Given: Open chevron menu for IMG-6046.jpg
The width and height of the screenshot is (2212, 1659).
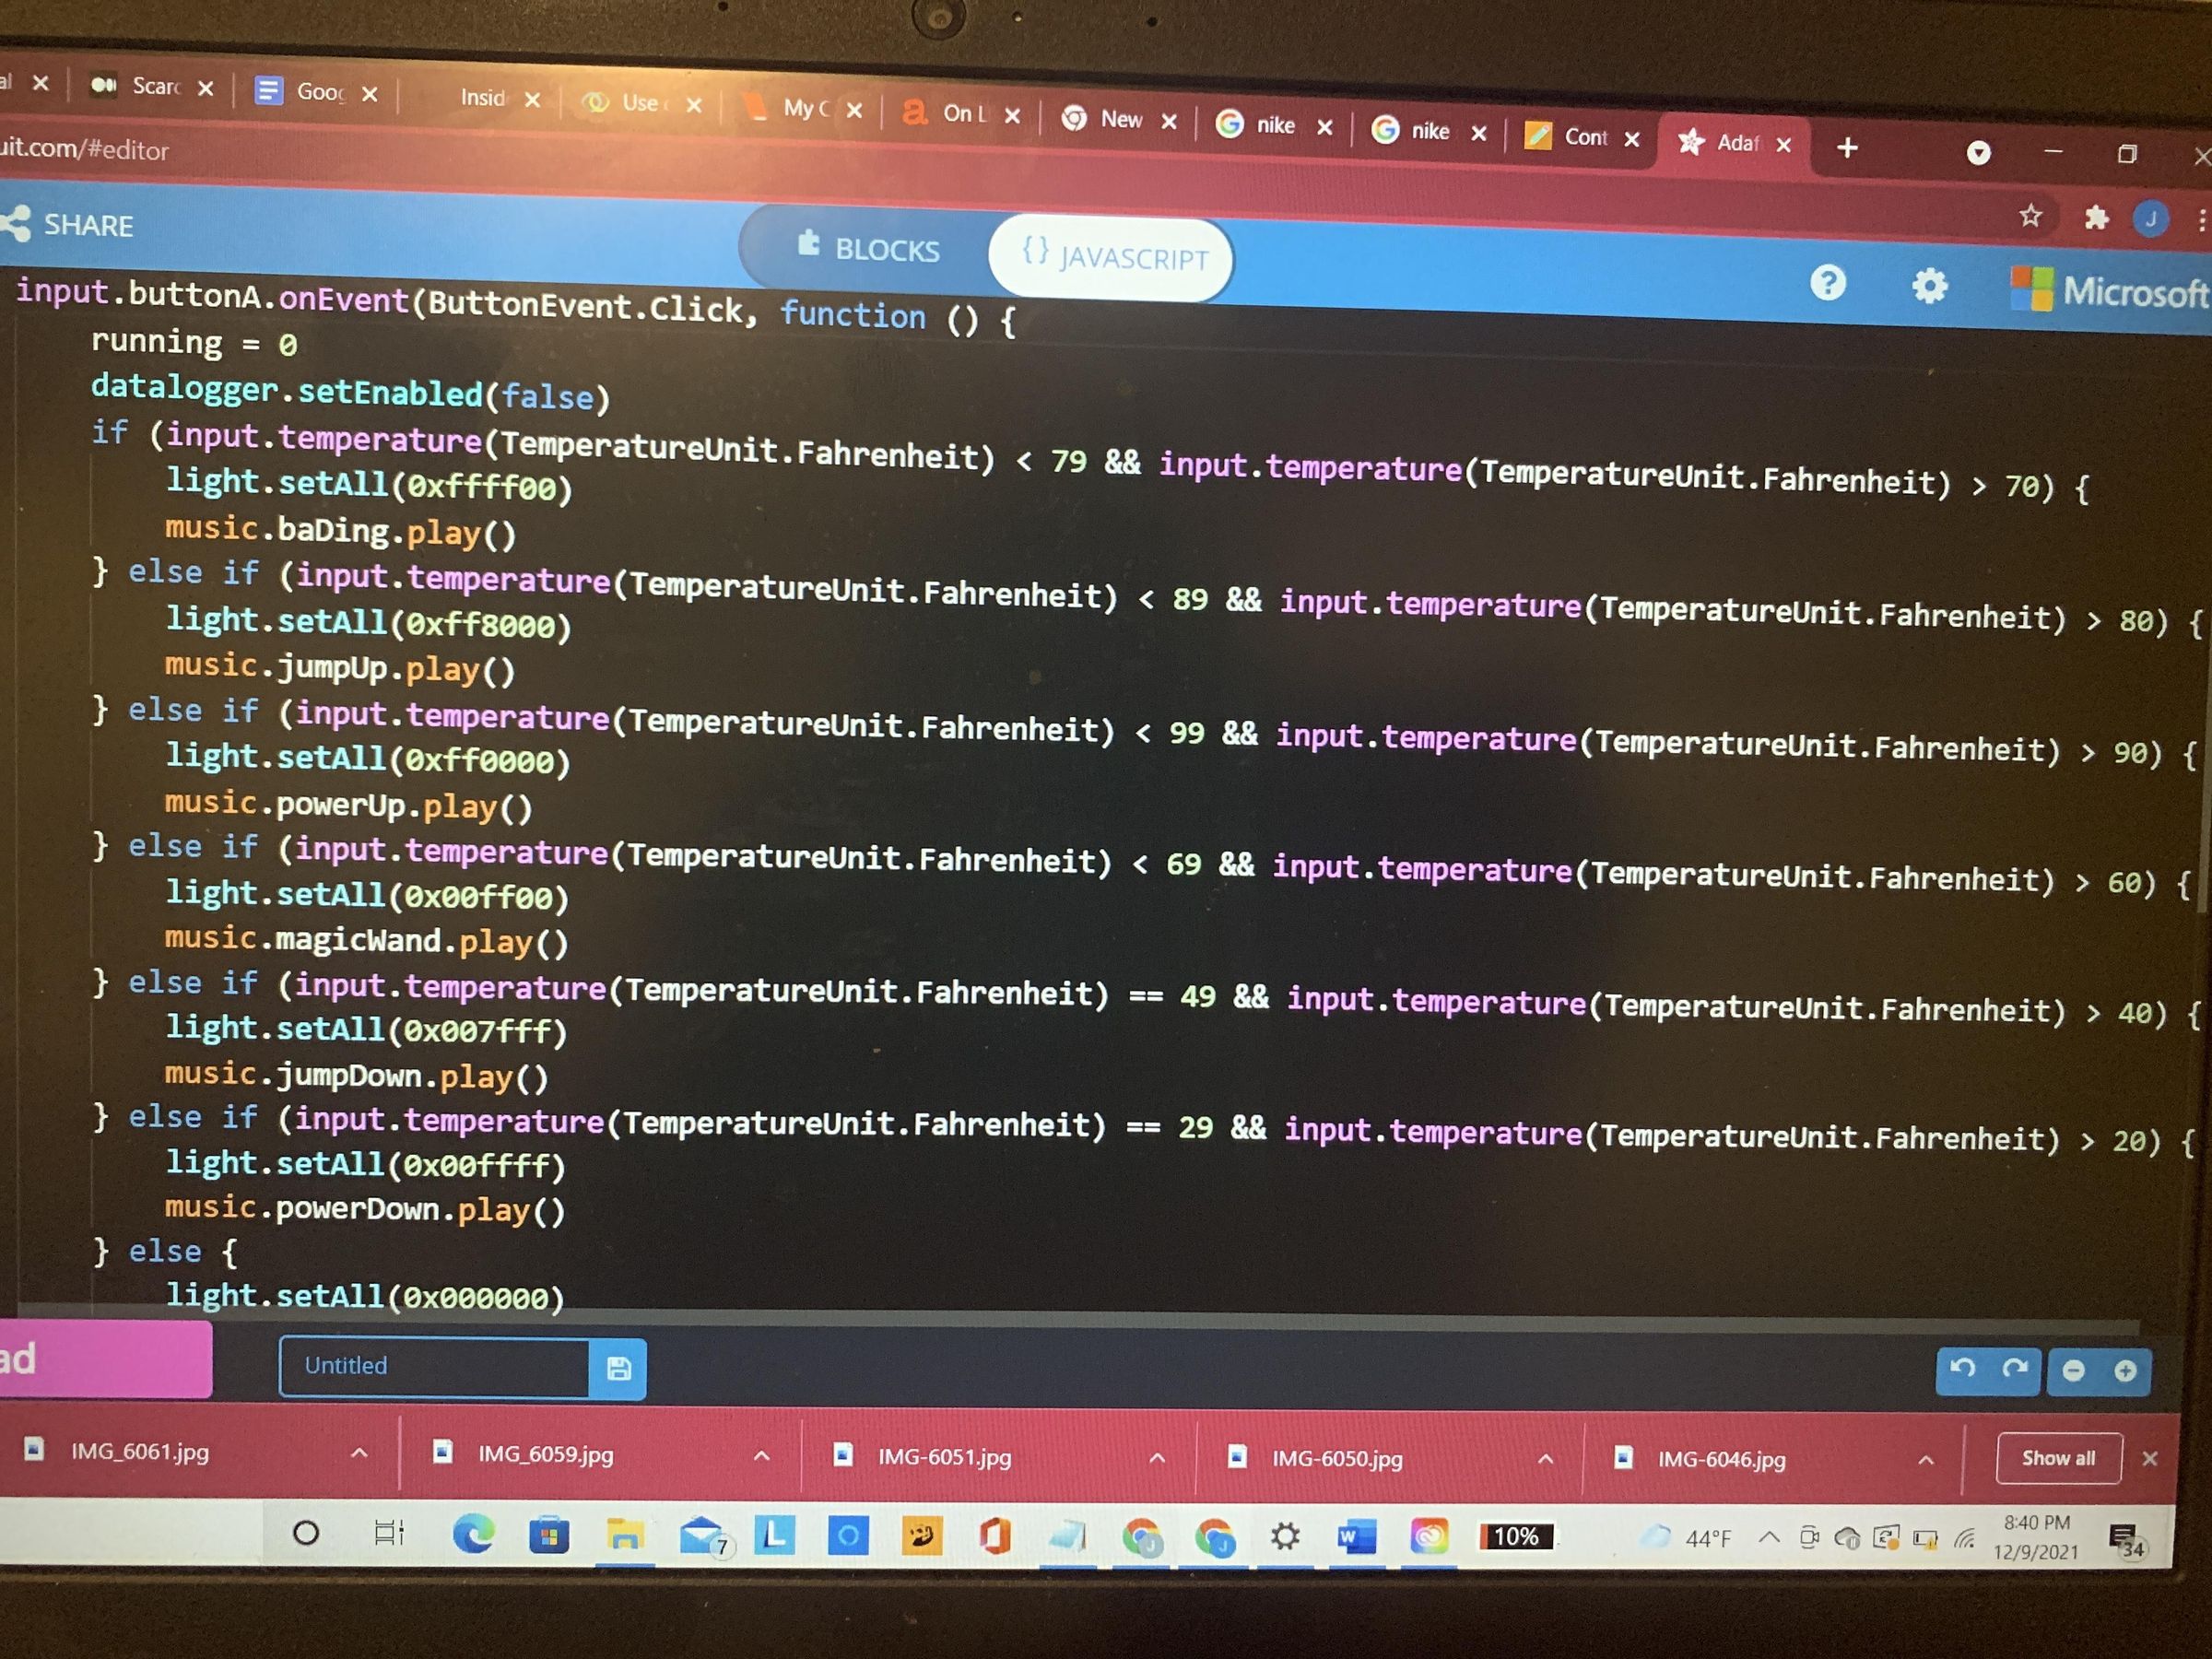Looking at the screenshot, I should 1925,1460.
